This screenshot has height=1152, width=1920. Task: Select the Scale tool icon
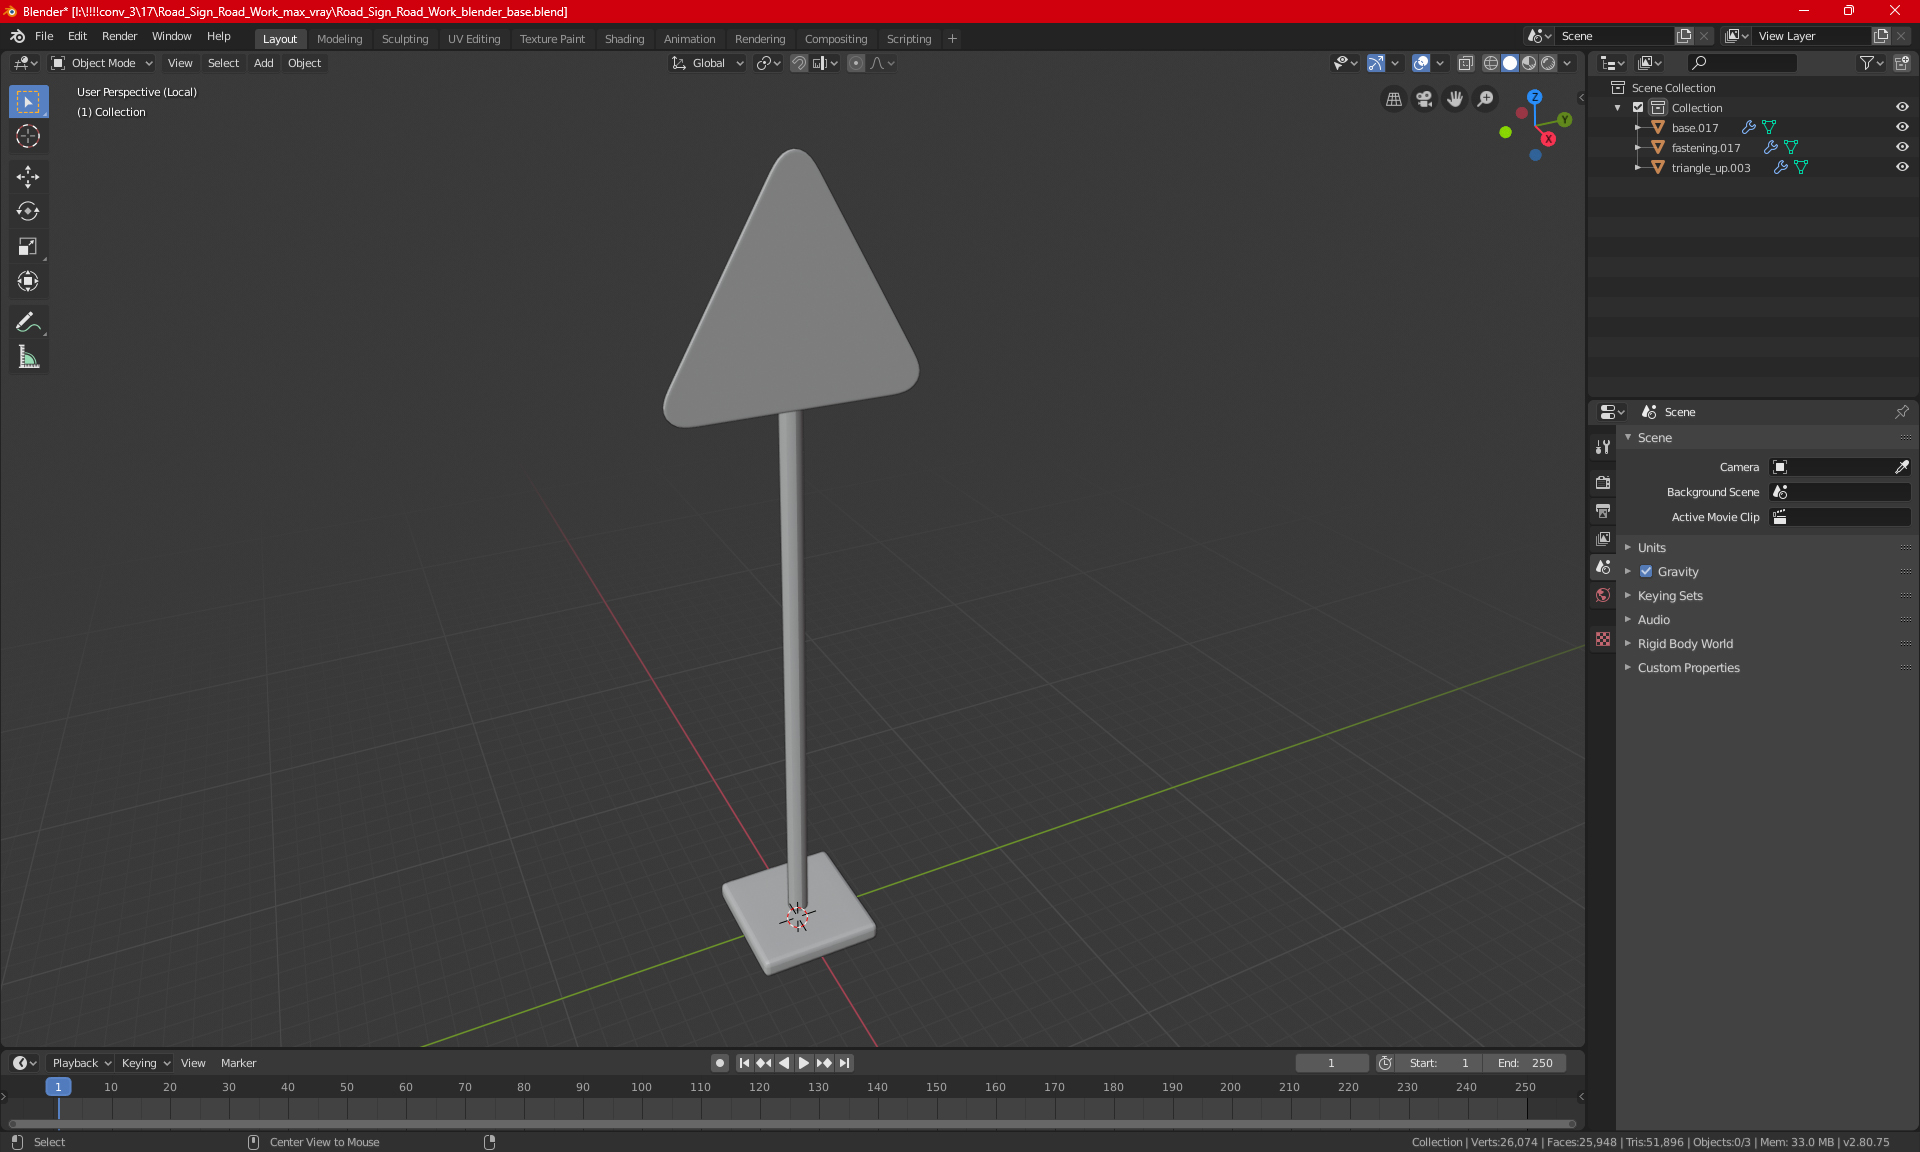pos(27,247)
